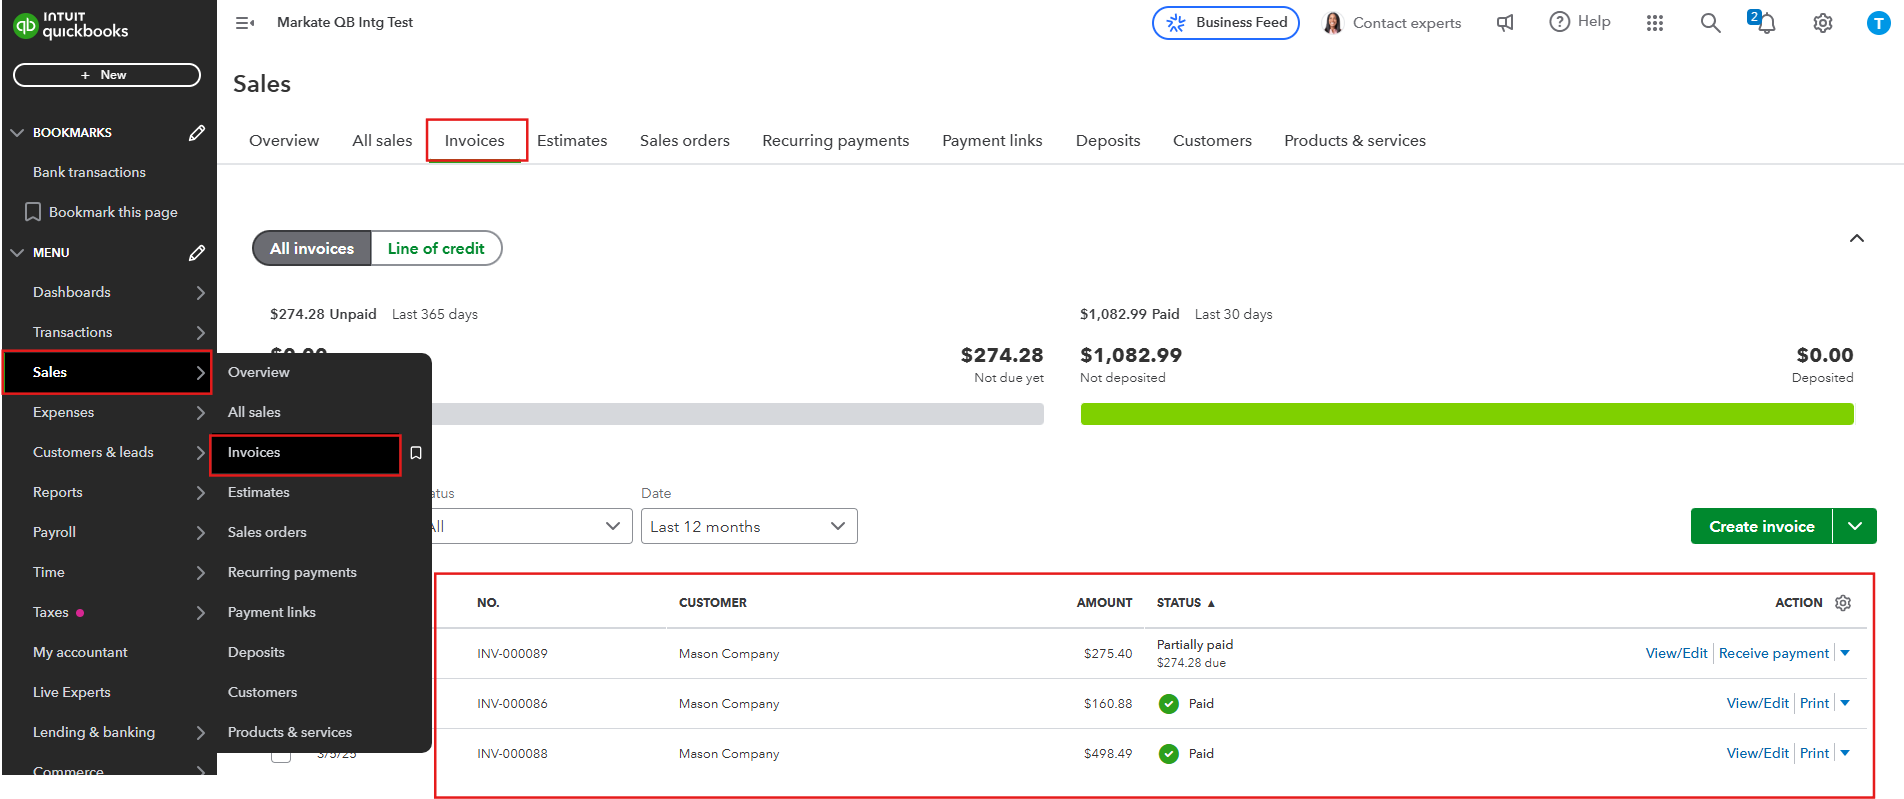Click invoice number INV-000089
Image resolution: width=1904 pixels, height=799 pixels.
[512, 654]
